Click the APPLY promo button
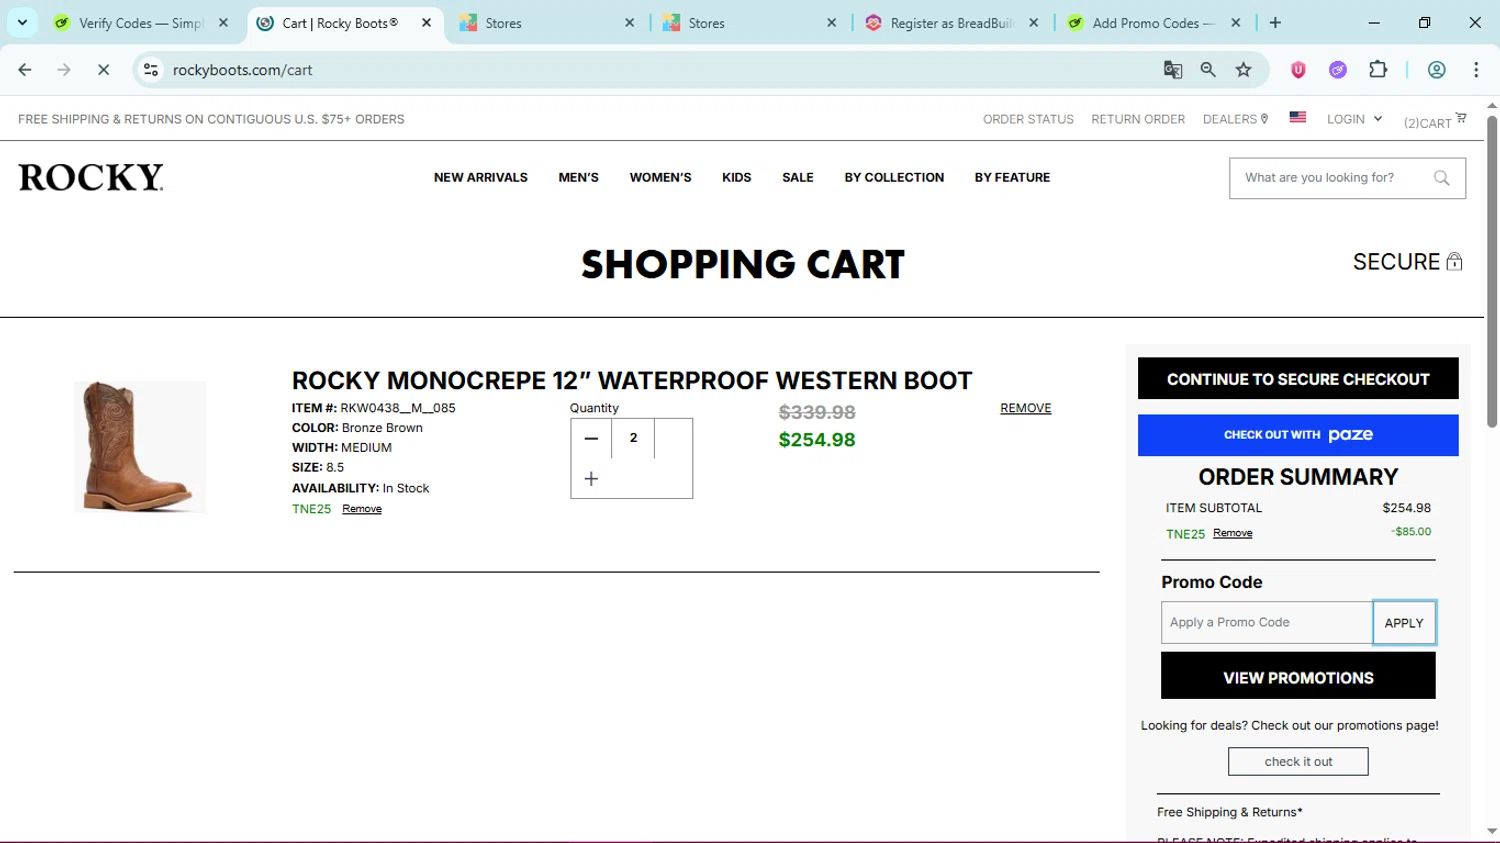The height and width of the screenshot is (843, 1500). 1404,622
